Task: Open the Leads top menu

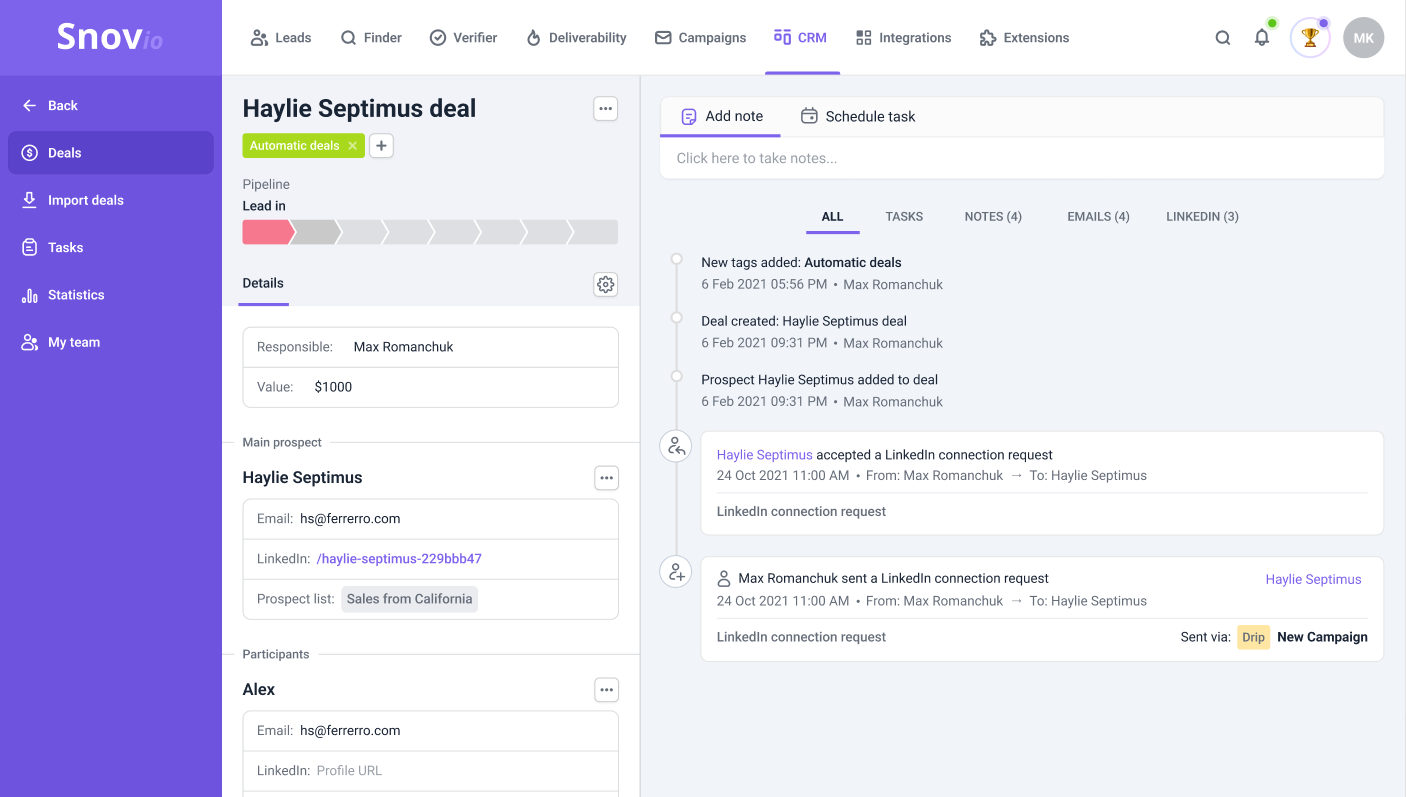Action: point(281,38)
